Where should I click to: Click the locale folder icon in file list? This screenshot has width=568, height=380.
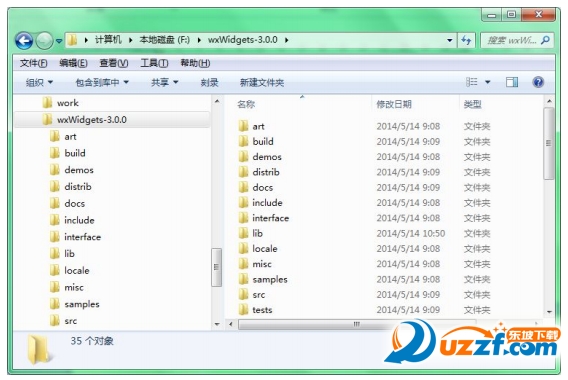tap(243, 249)
